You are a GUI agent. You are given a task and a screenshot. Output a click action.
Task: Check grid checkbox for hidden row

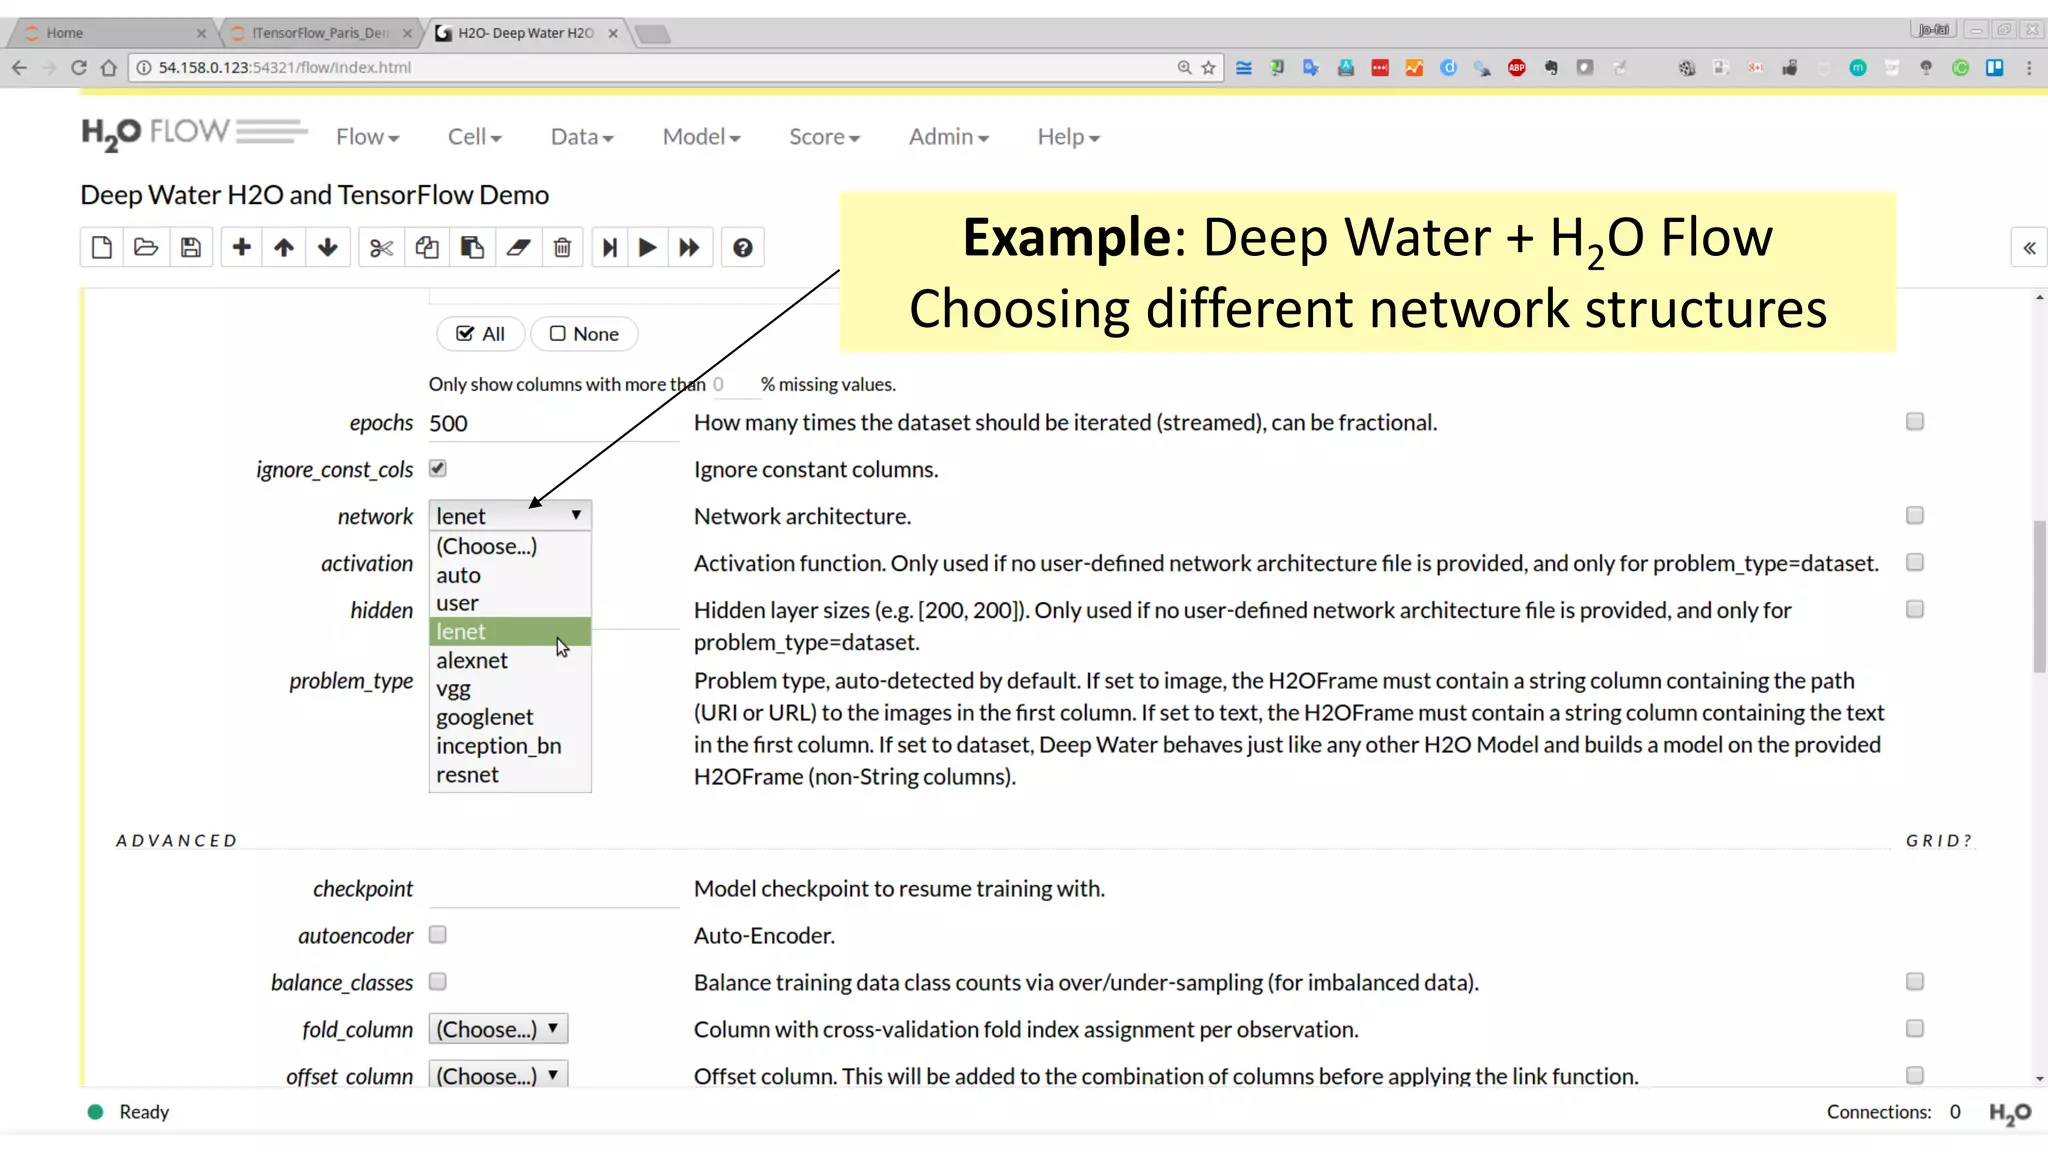point(1915,609)
